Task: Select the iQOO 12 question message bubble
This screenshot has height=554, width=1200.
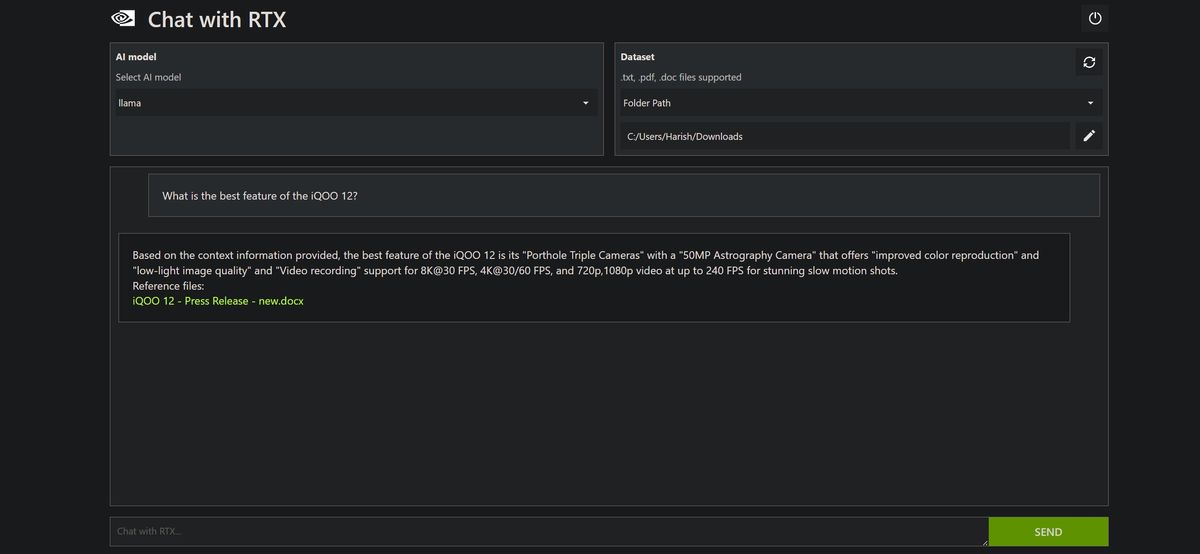Action: (624, 195)
